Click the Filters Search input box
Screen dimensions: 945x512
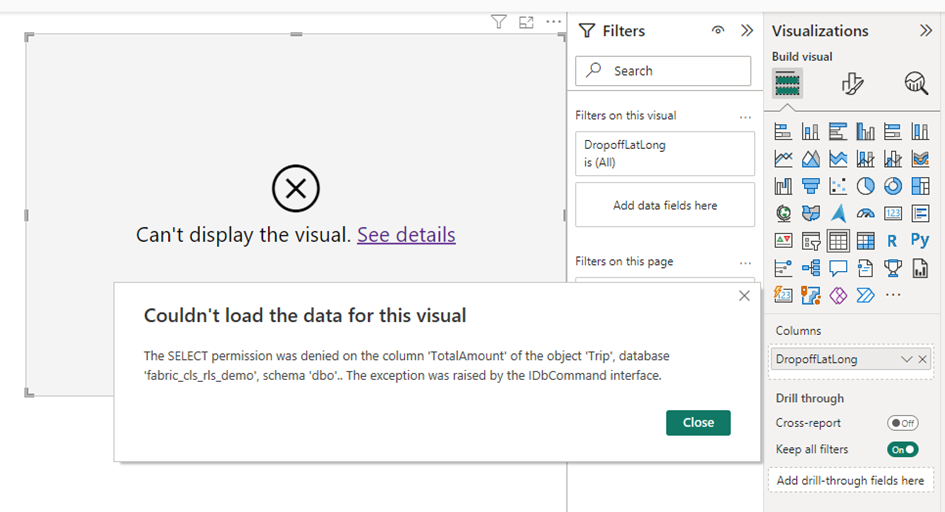tap(663, 71)
